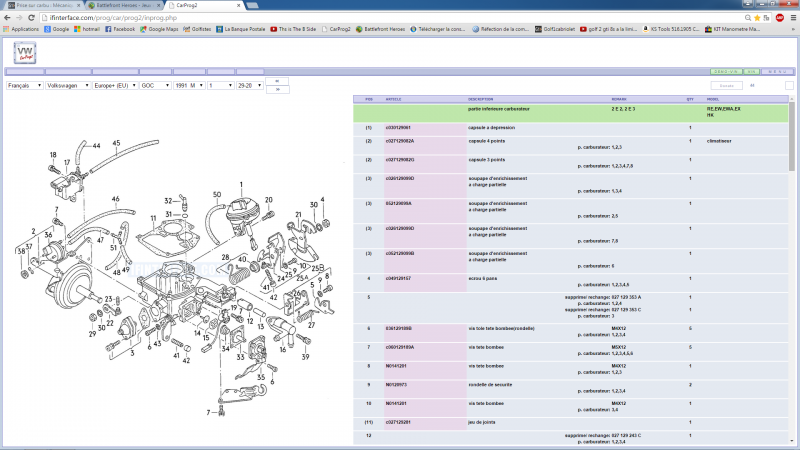Select the 'capsule a depression' row
The image size is (800, 450).
570,128
